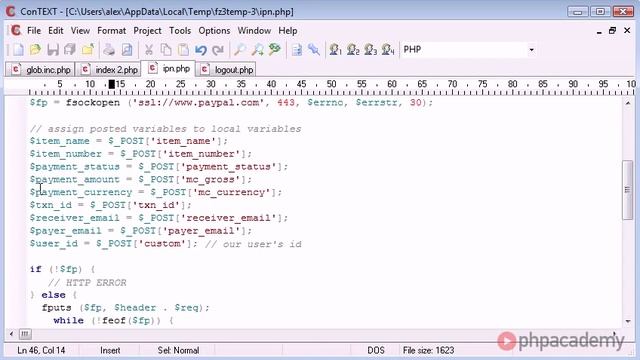Open Print Preview from the toolbar
Image resolution: width=640 pixels, height=360 pixels.
(127, 50)
